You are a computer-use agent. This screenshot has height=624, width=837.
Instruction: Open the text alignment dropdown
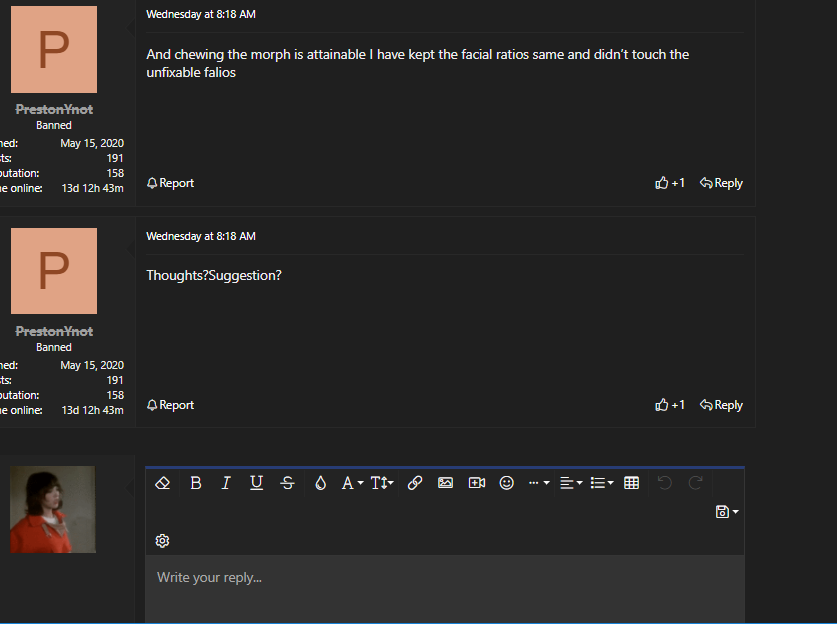(571, 483)
